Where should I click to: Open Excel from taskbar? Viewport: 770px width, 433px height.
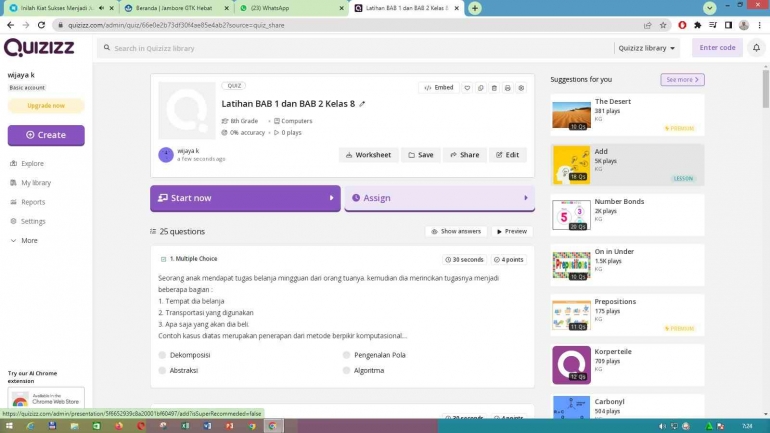click(x=185, y=426)
